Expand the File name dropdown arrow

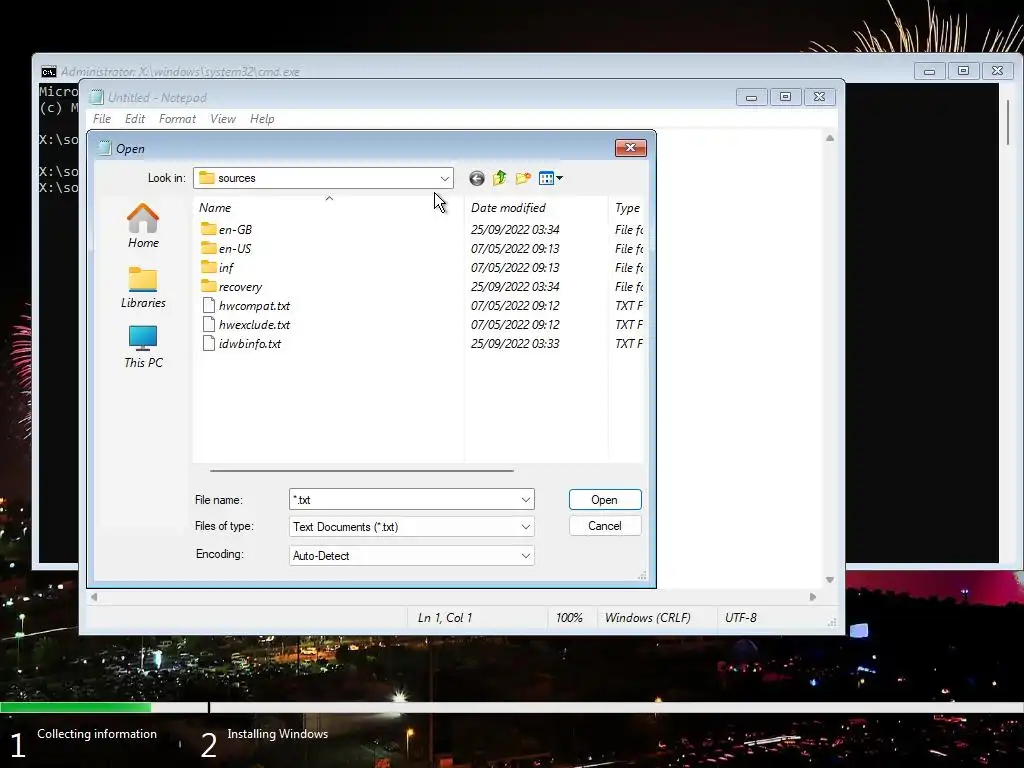pos(526,500)
